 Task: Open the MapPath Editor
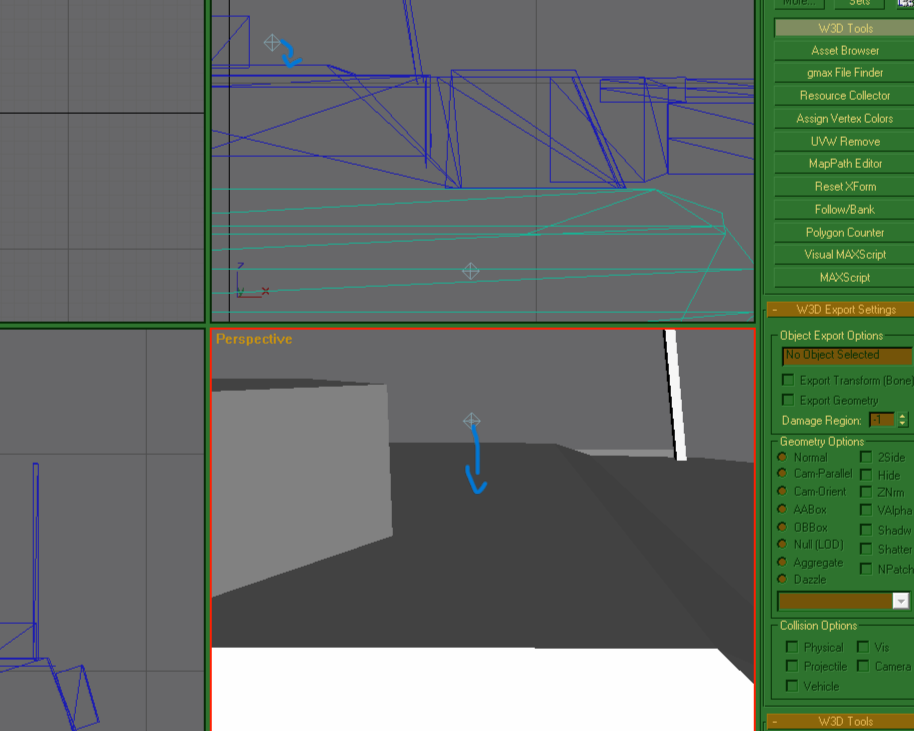843,163
